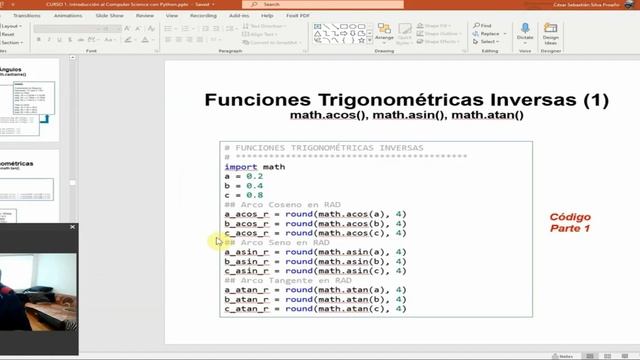Open the Animations tab
The image size is (640, 360).
click(x=68, y=16)
